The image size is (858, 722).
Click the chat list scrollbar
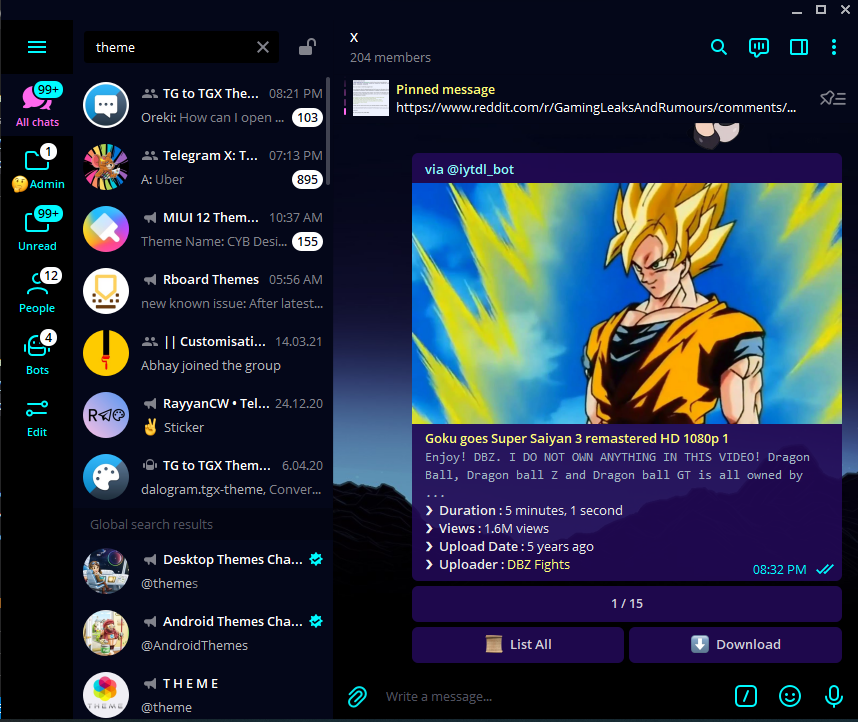point(328,131)
